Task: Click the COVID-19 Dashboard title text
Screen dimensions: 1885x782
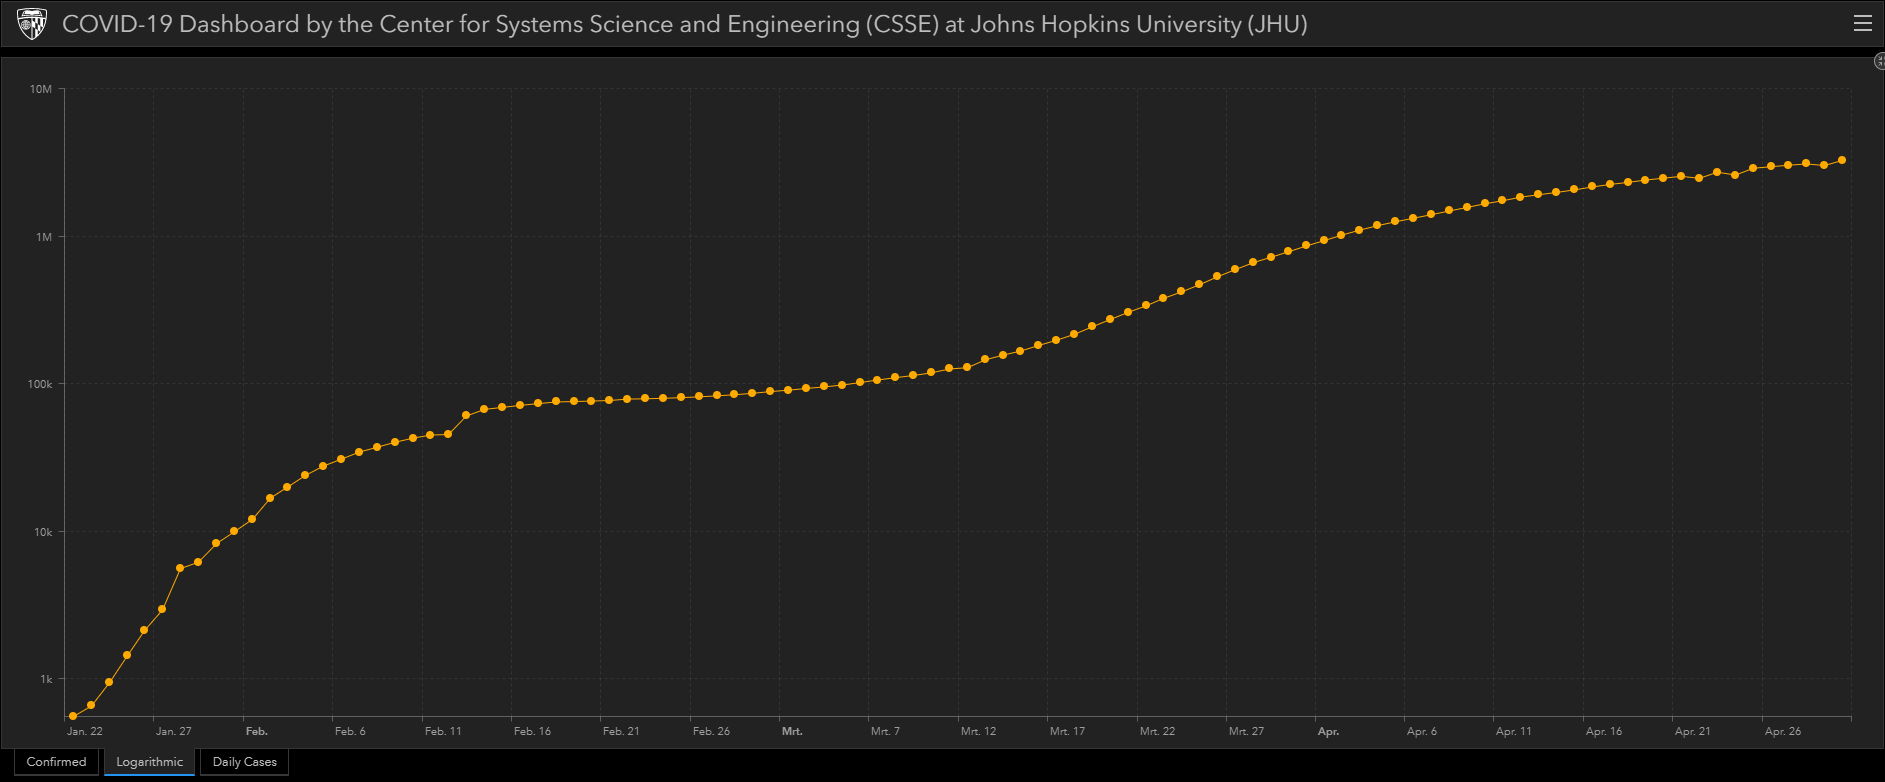Action: tap(684, 24)
